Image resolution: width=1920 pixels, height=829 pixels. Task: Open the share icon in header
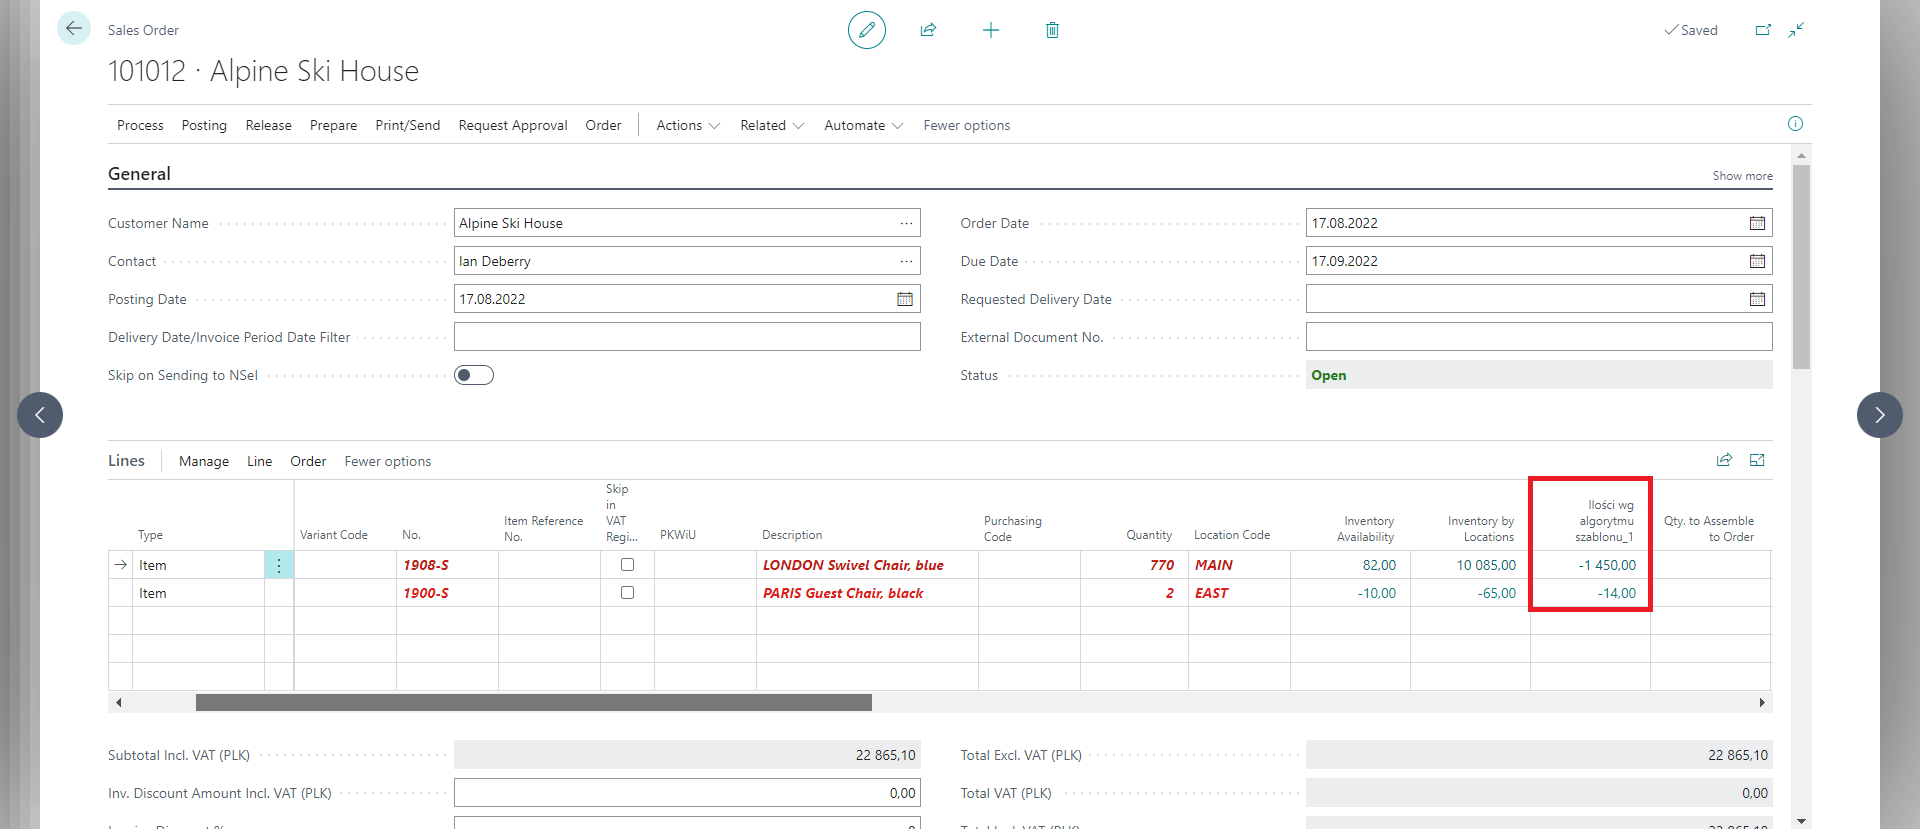(928, 30)
